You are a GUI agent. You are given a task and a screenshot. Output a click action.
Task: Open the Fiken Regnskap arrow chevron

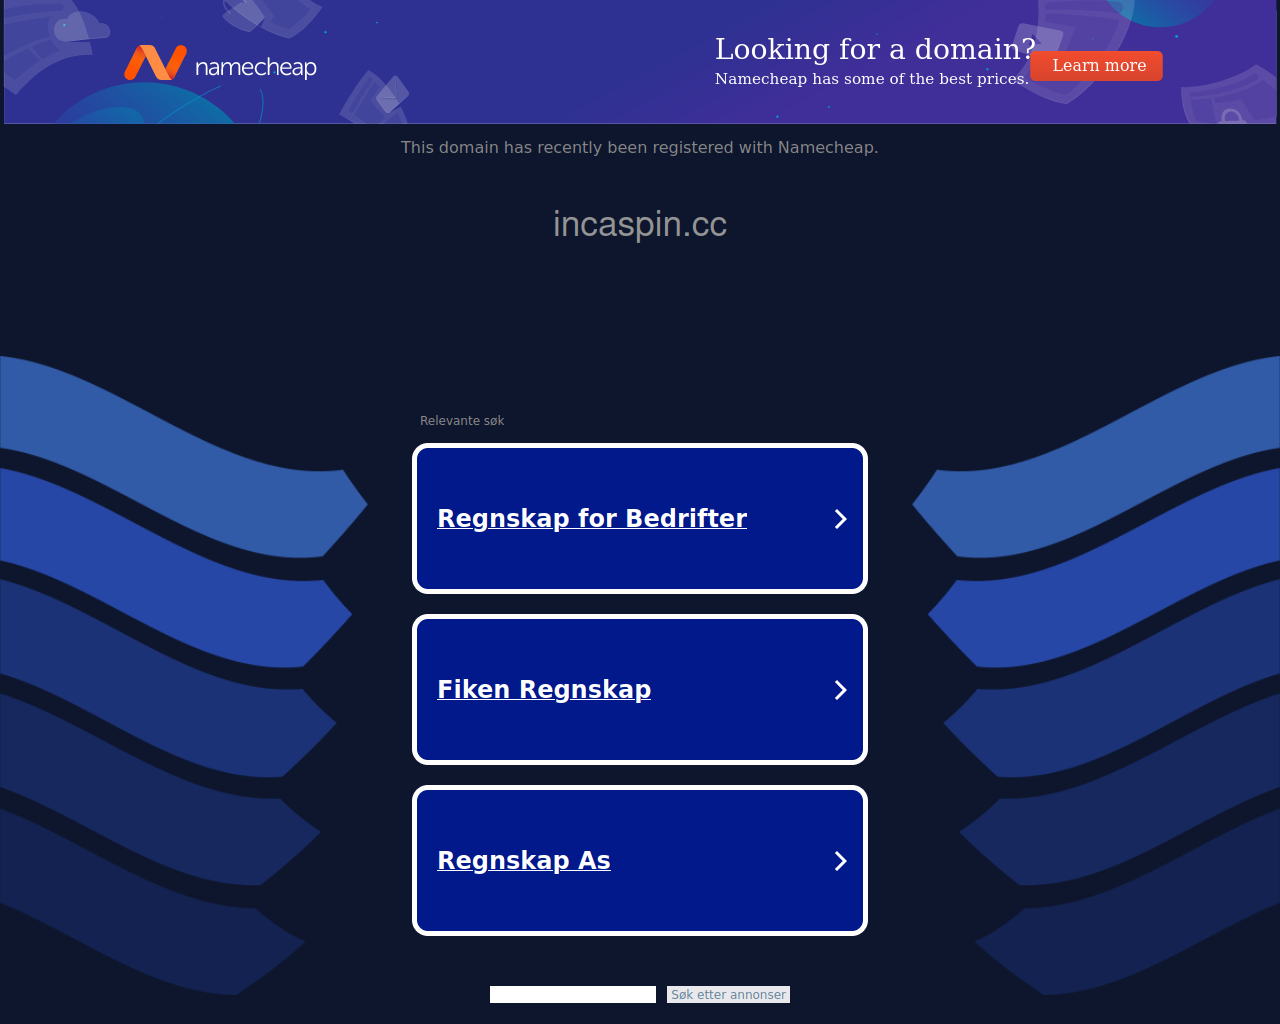(840, 690)
